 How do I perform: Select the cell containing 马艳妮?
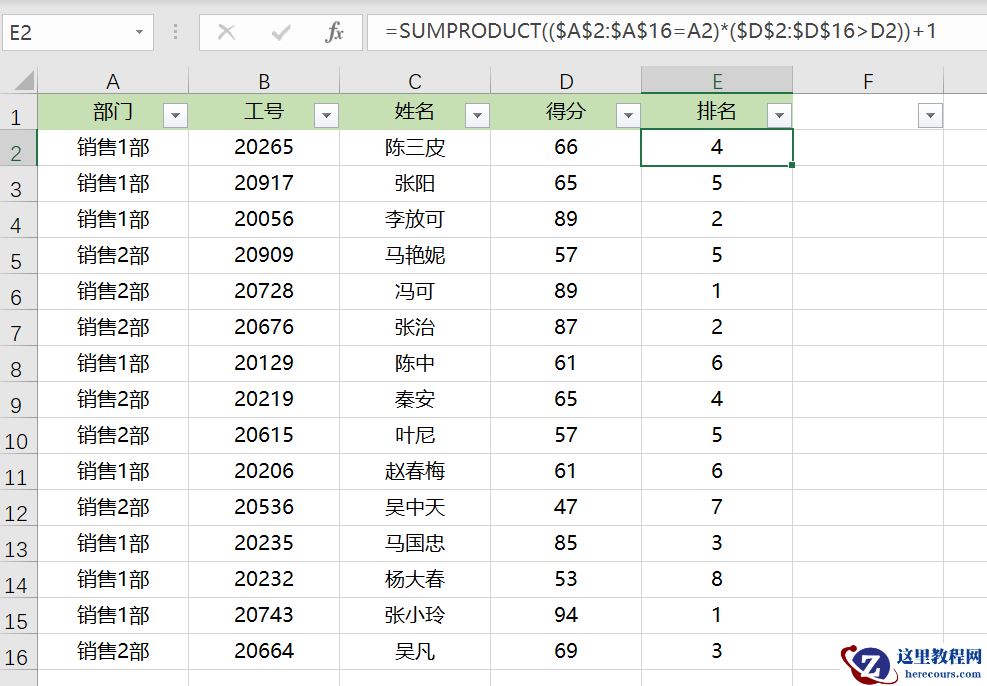pos(415,256)
